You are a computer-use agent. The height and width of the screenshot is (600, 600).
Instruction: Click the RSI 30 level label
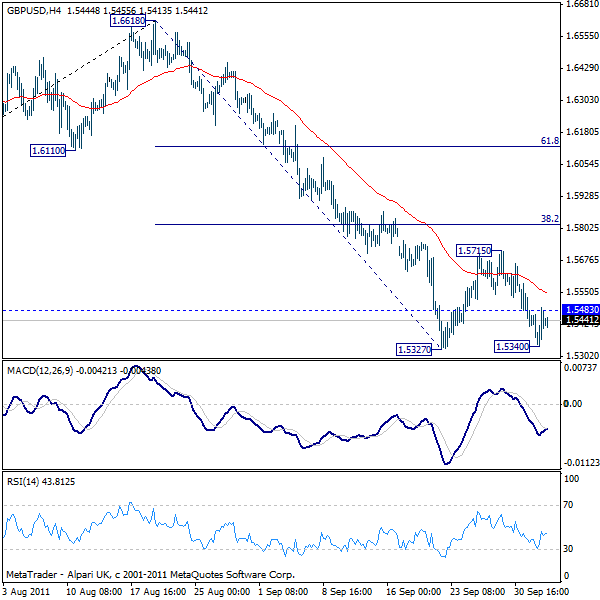pos(569,549)
